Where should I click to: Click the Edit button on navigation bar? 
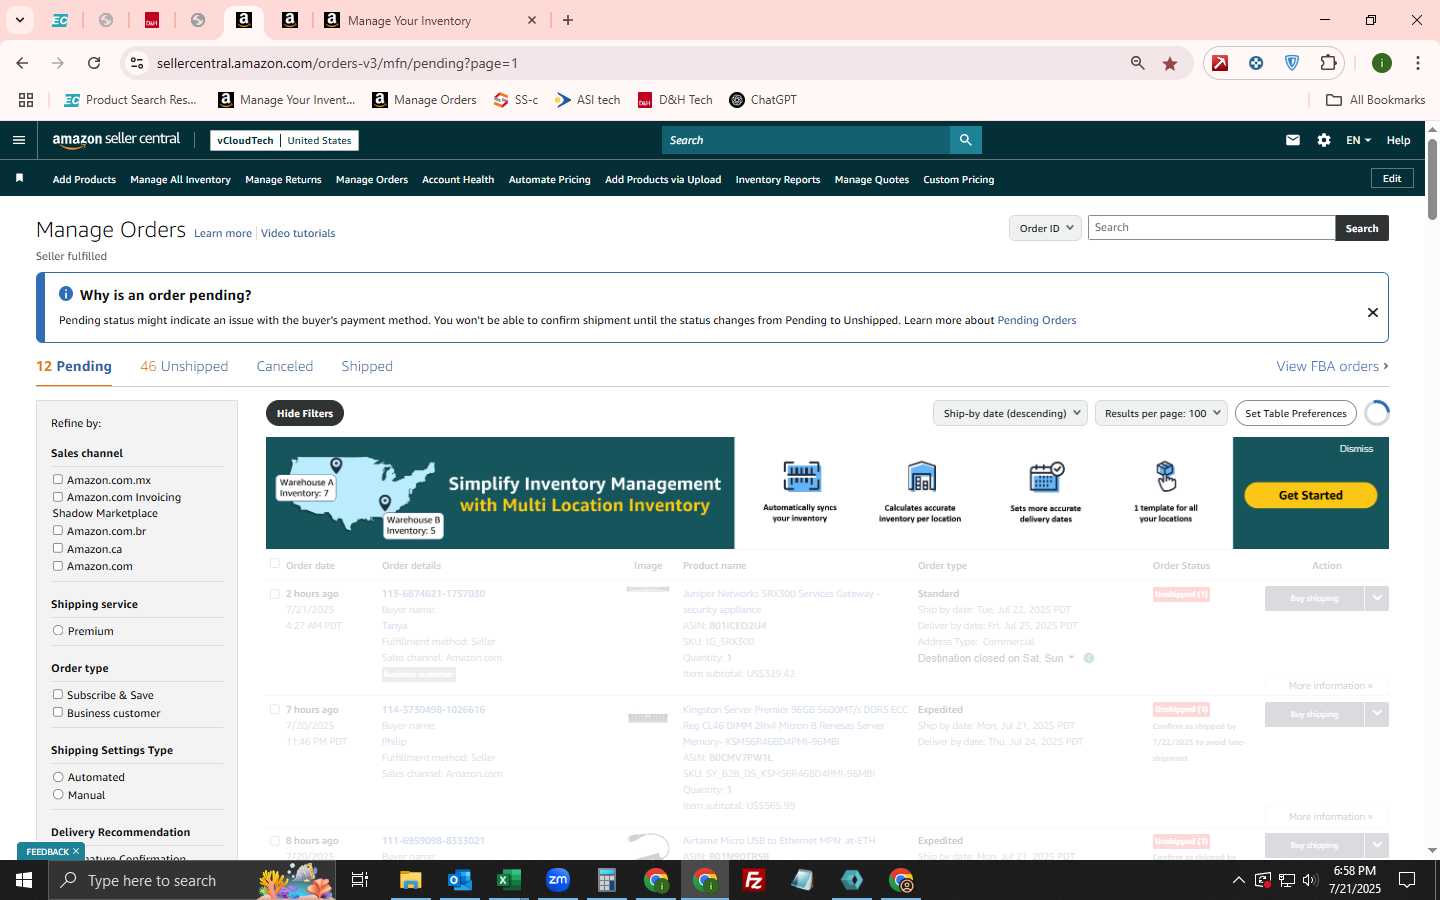[1392, 178]
